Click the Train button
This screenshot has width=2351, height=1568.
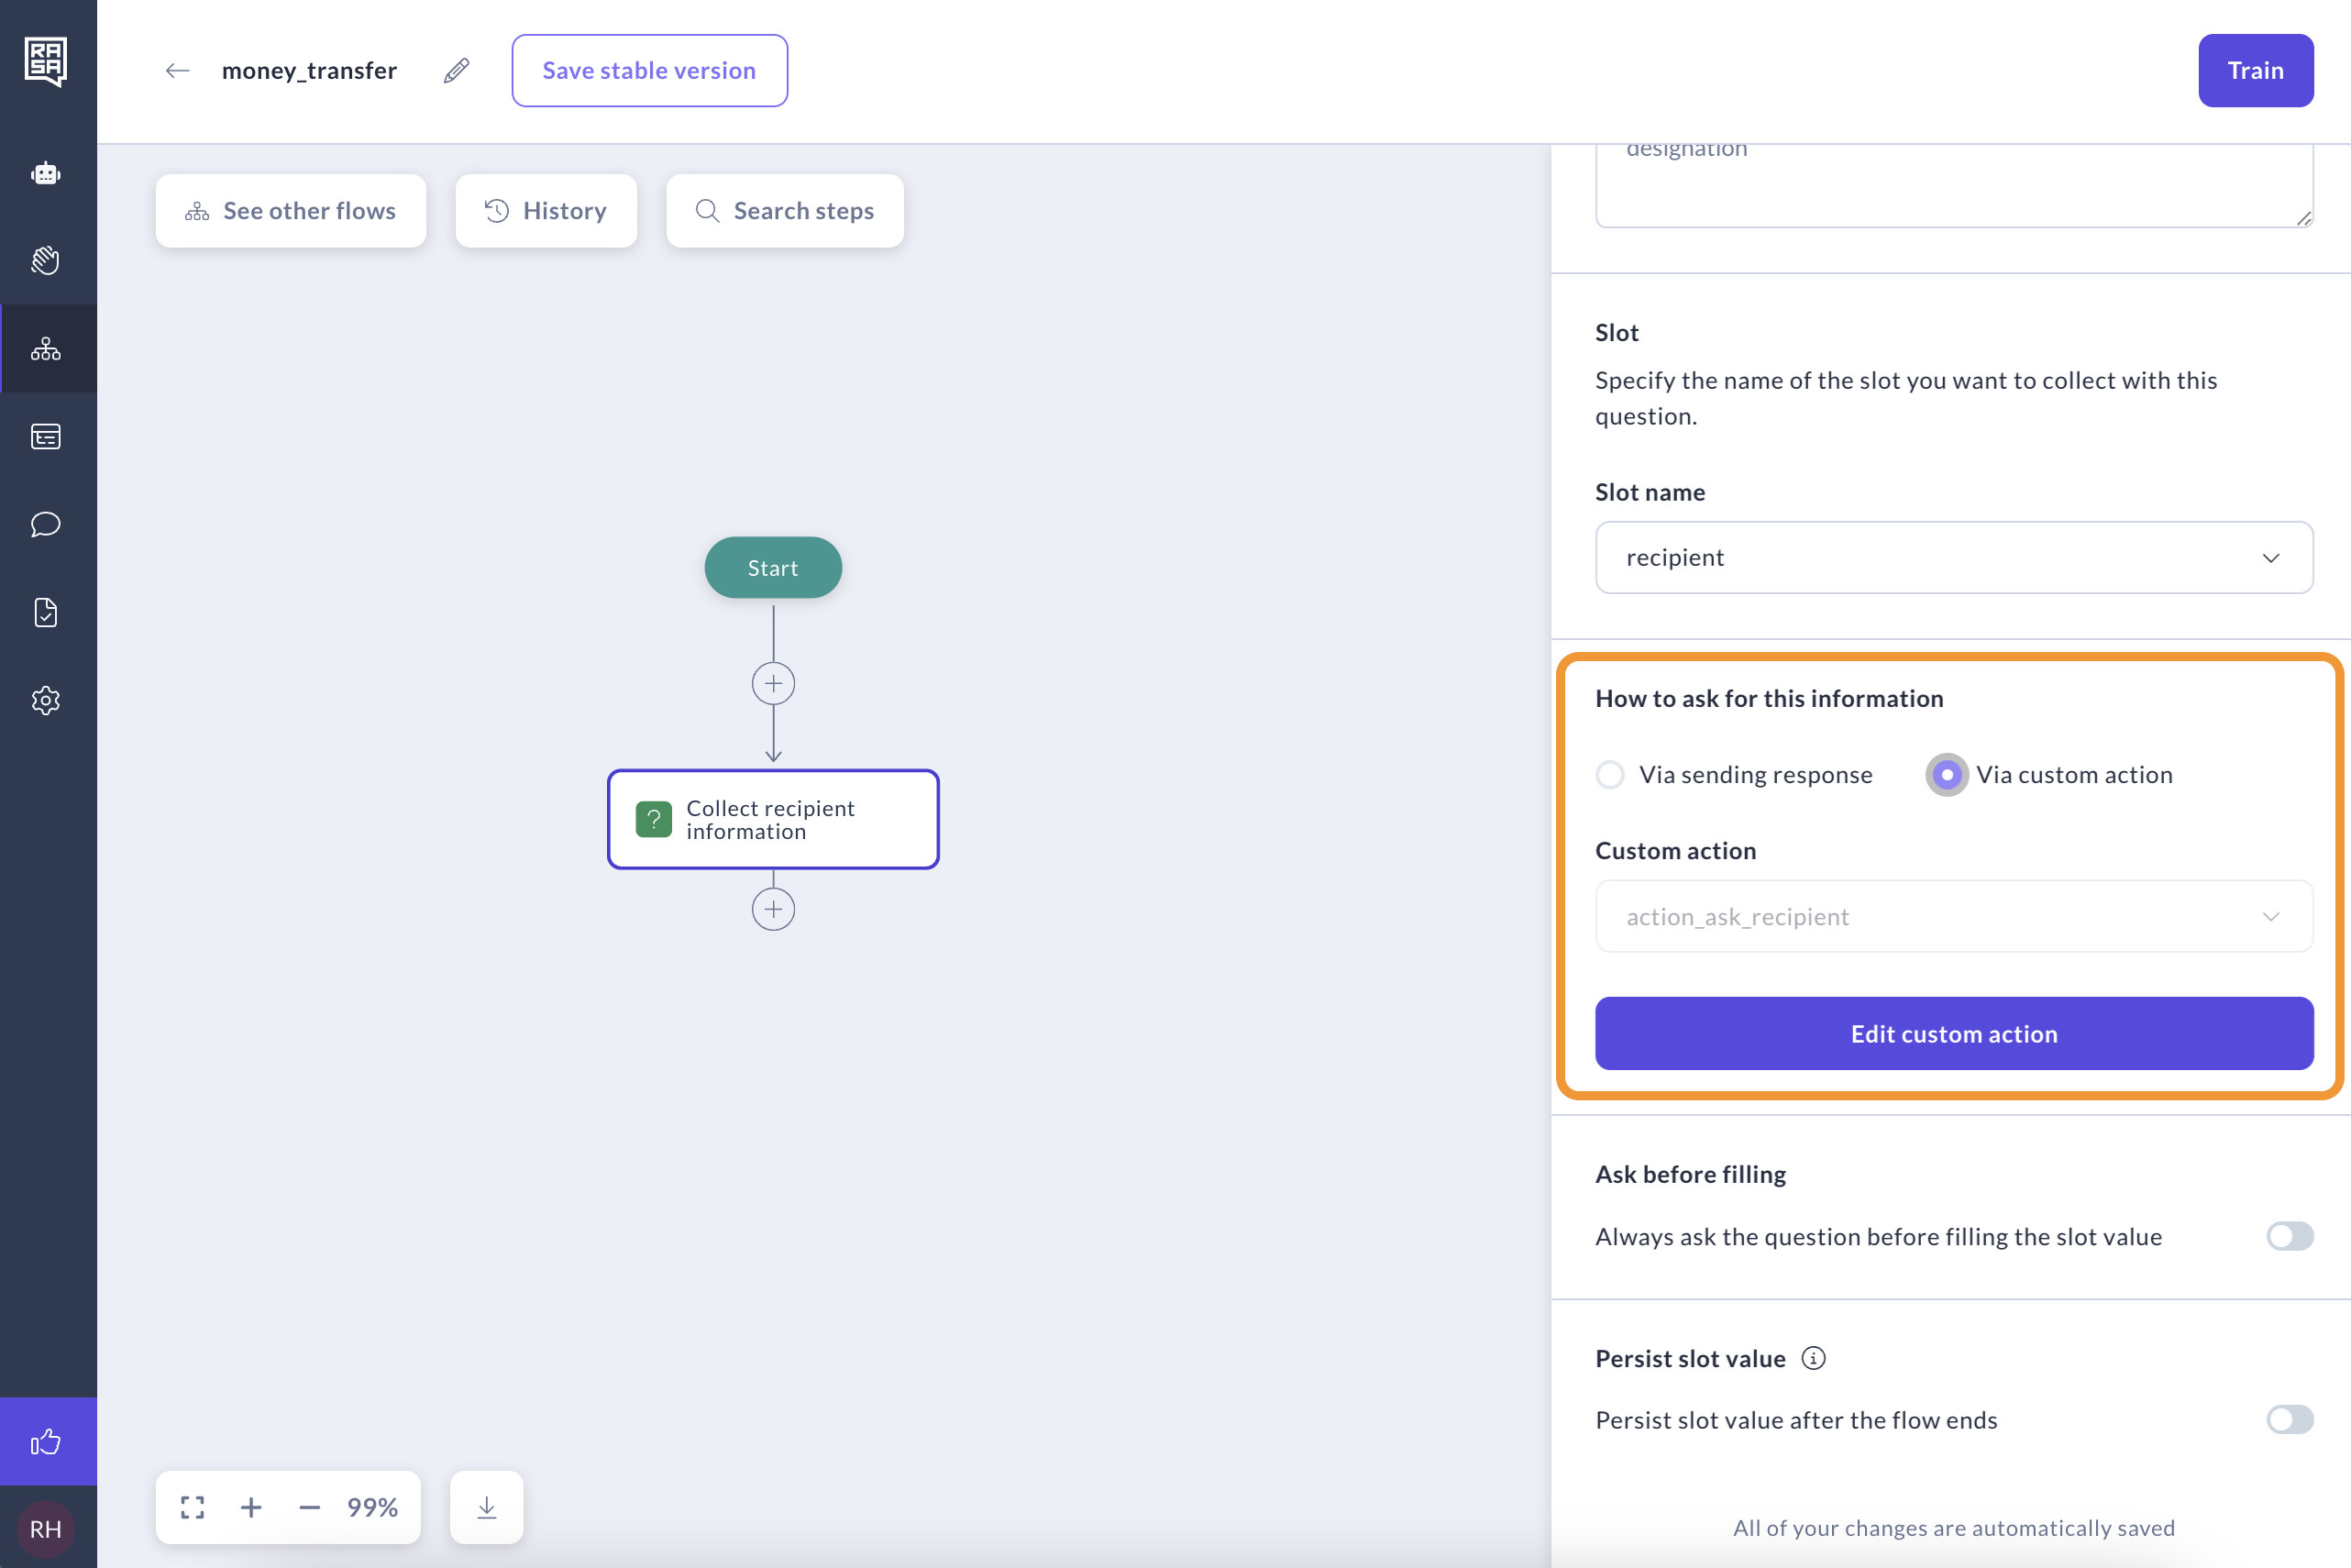[2255, 71]
